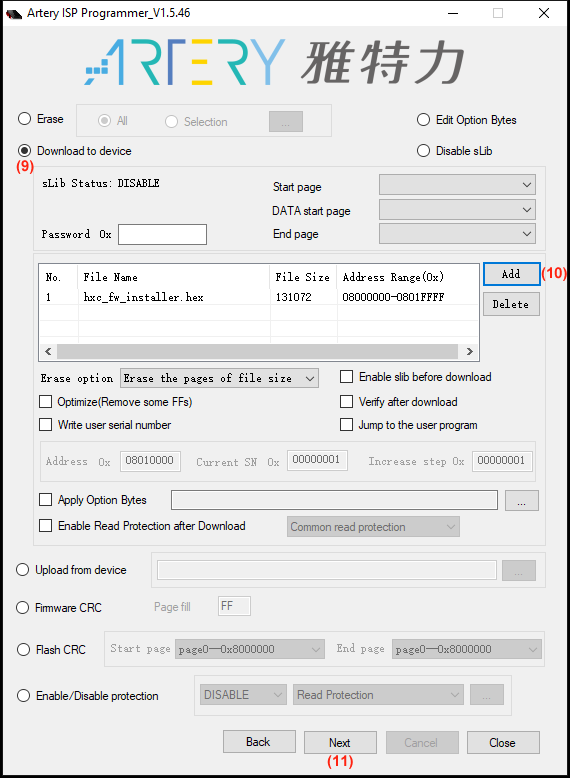Click the sLib Status: DISABLE label
Image resolution: width=570 pixels, height=778 pixels.
(101, 183)
